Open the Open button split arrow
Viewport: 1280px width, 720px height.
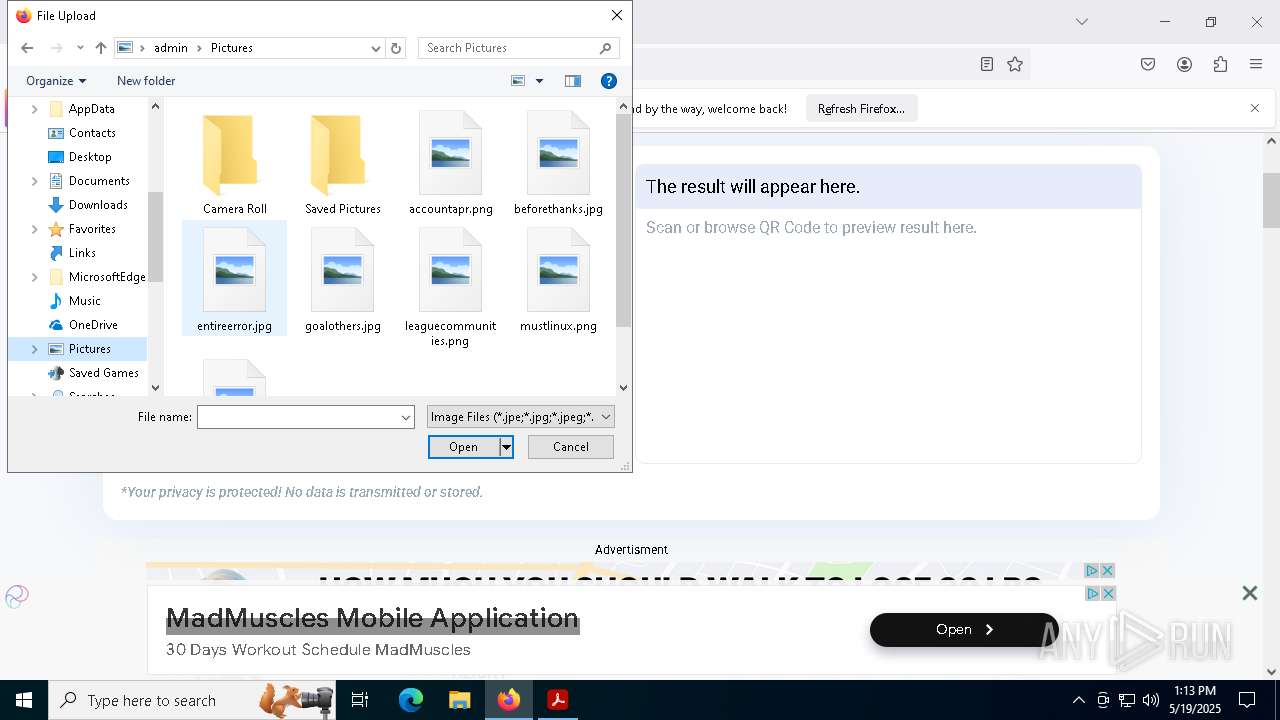pyautogui.click(x=506, y=447)
